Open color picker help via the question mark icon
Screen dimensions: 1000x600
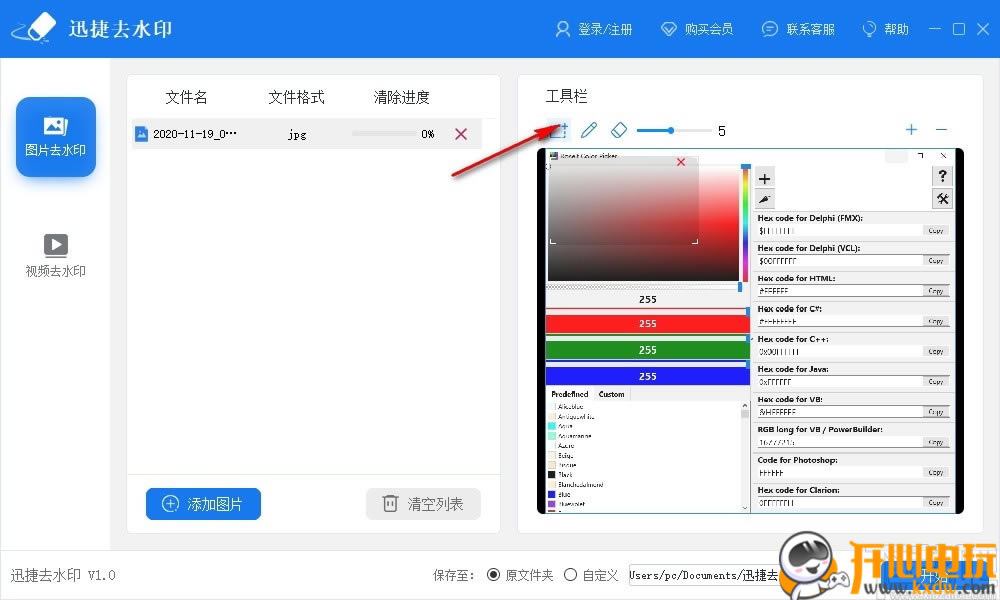[942, 177]
